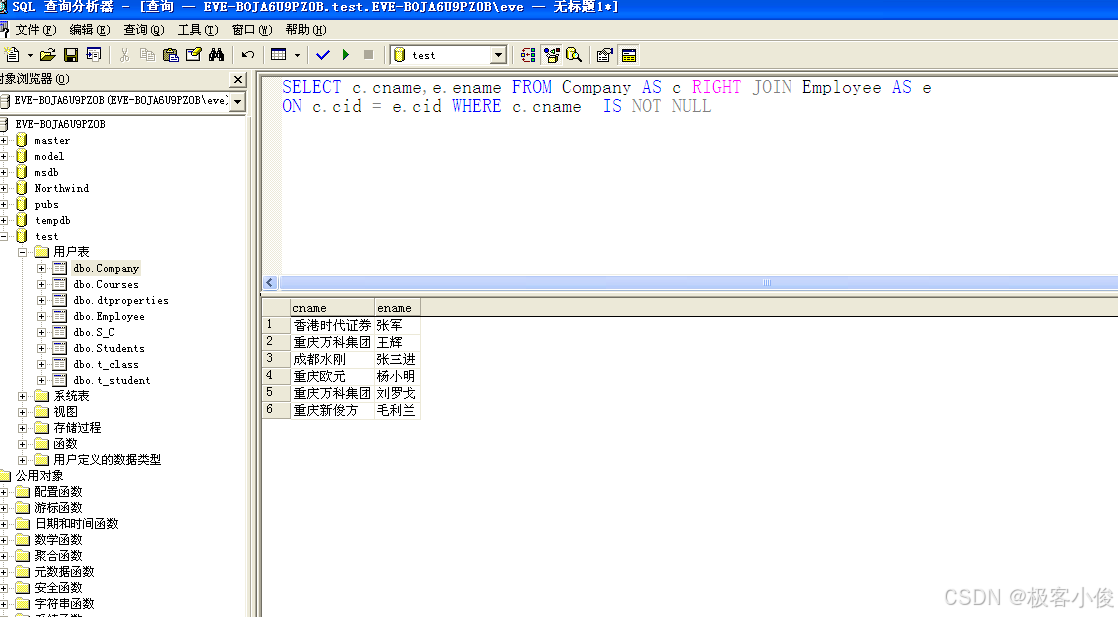
Task: Click the Clear Window icon
Action: click(193, 55)
